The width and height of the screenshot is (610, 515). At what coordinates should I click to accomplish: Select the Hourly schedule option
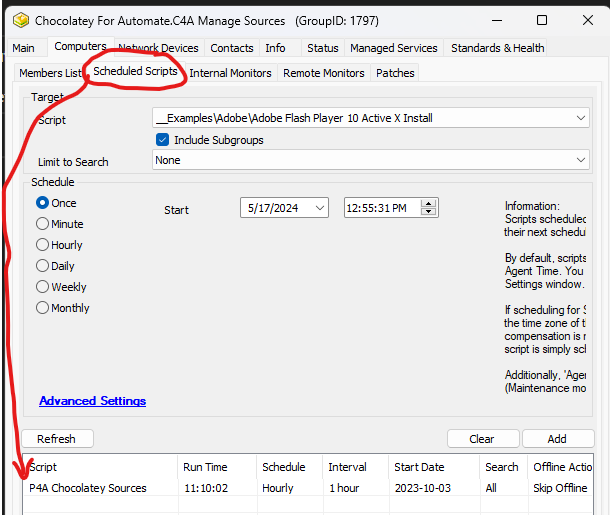click(42, 245)
